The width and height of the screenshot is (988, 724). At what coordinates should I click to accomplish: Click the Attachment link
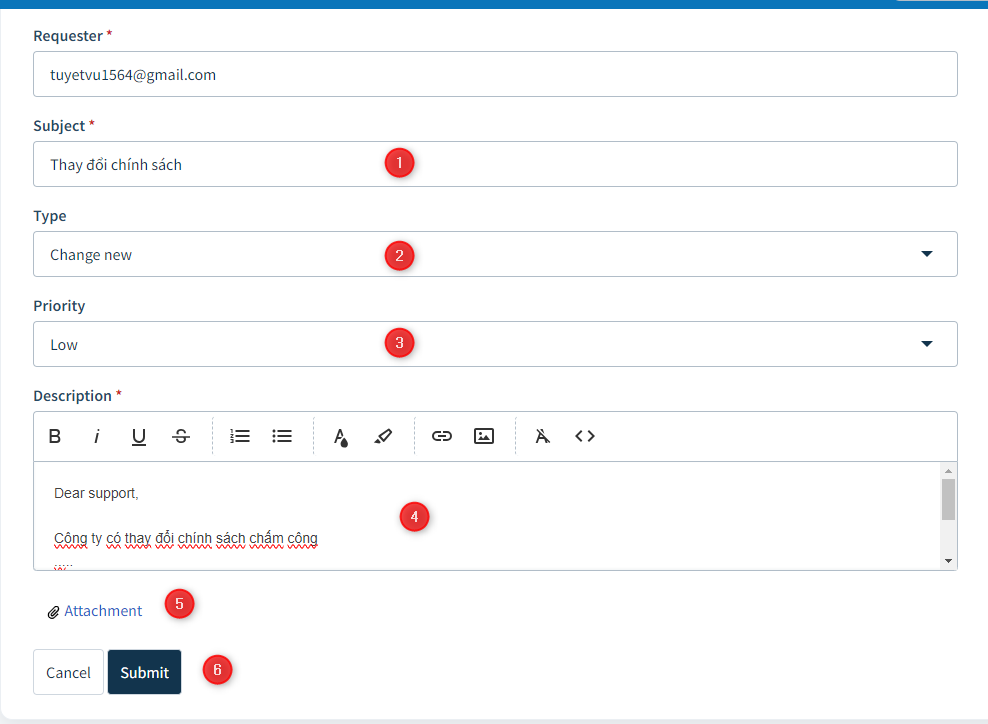point(103,611)
